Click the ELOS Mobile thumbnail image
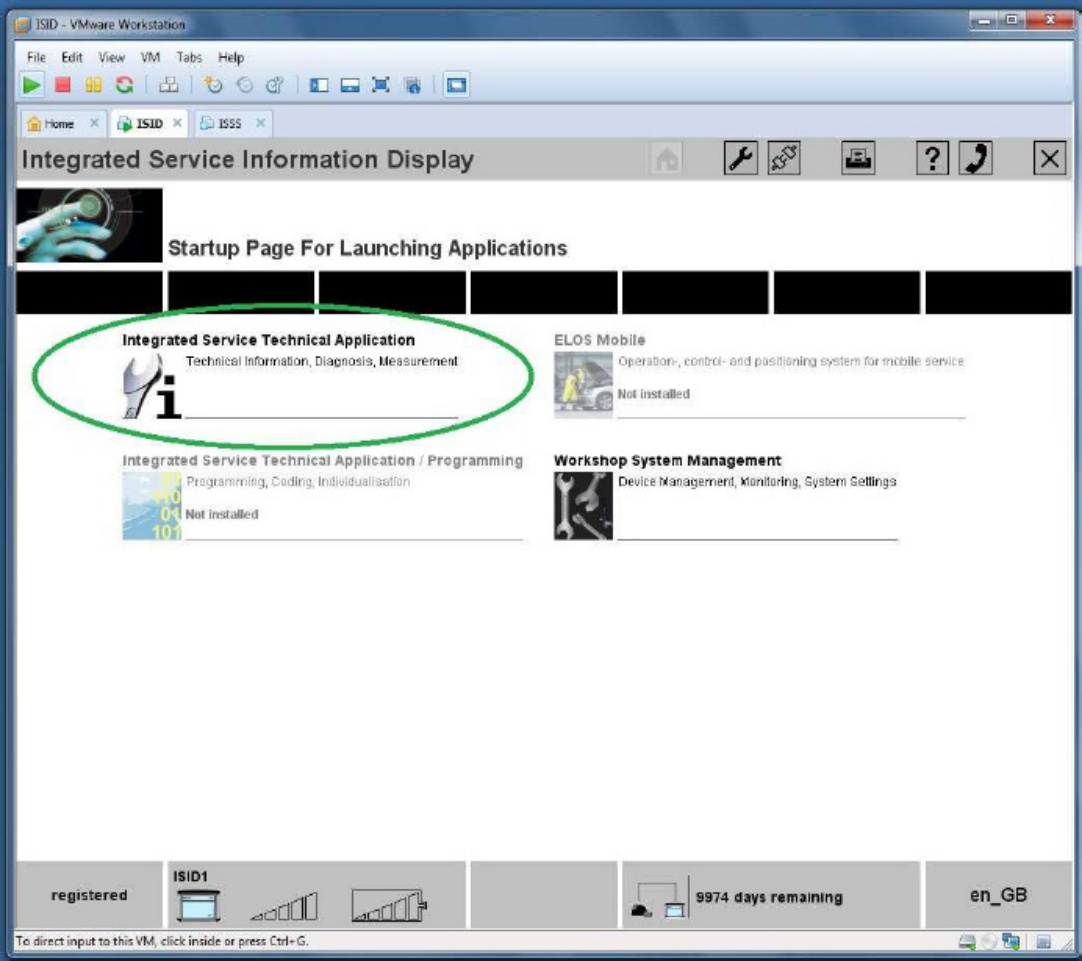 [583, 385]
